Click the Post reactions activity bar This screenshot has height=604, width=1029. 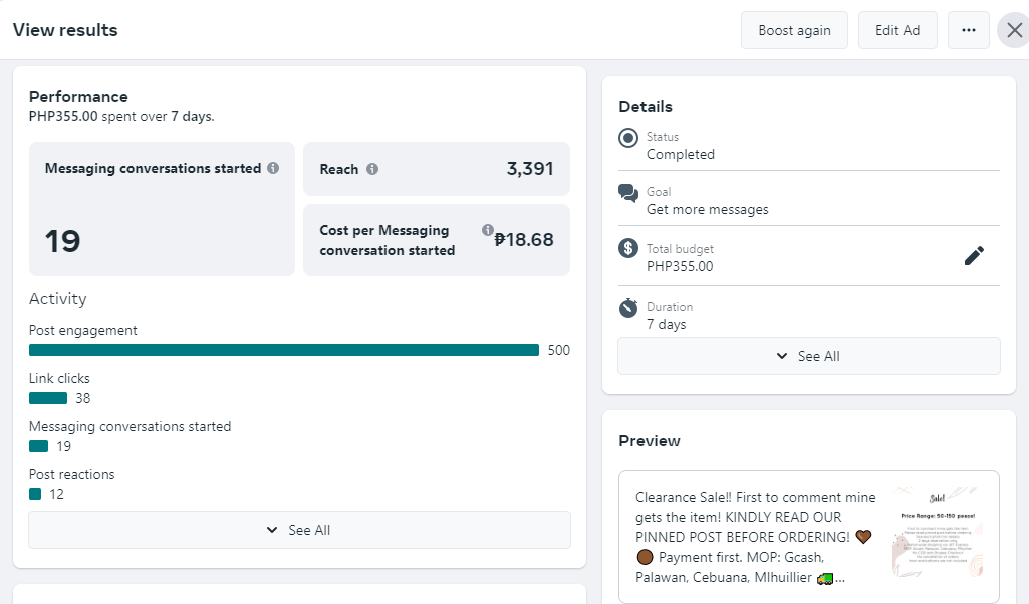coord(35,494)
